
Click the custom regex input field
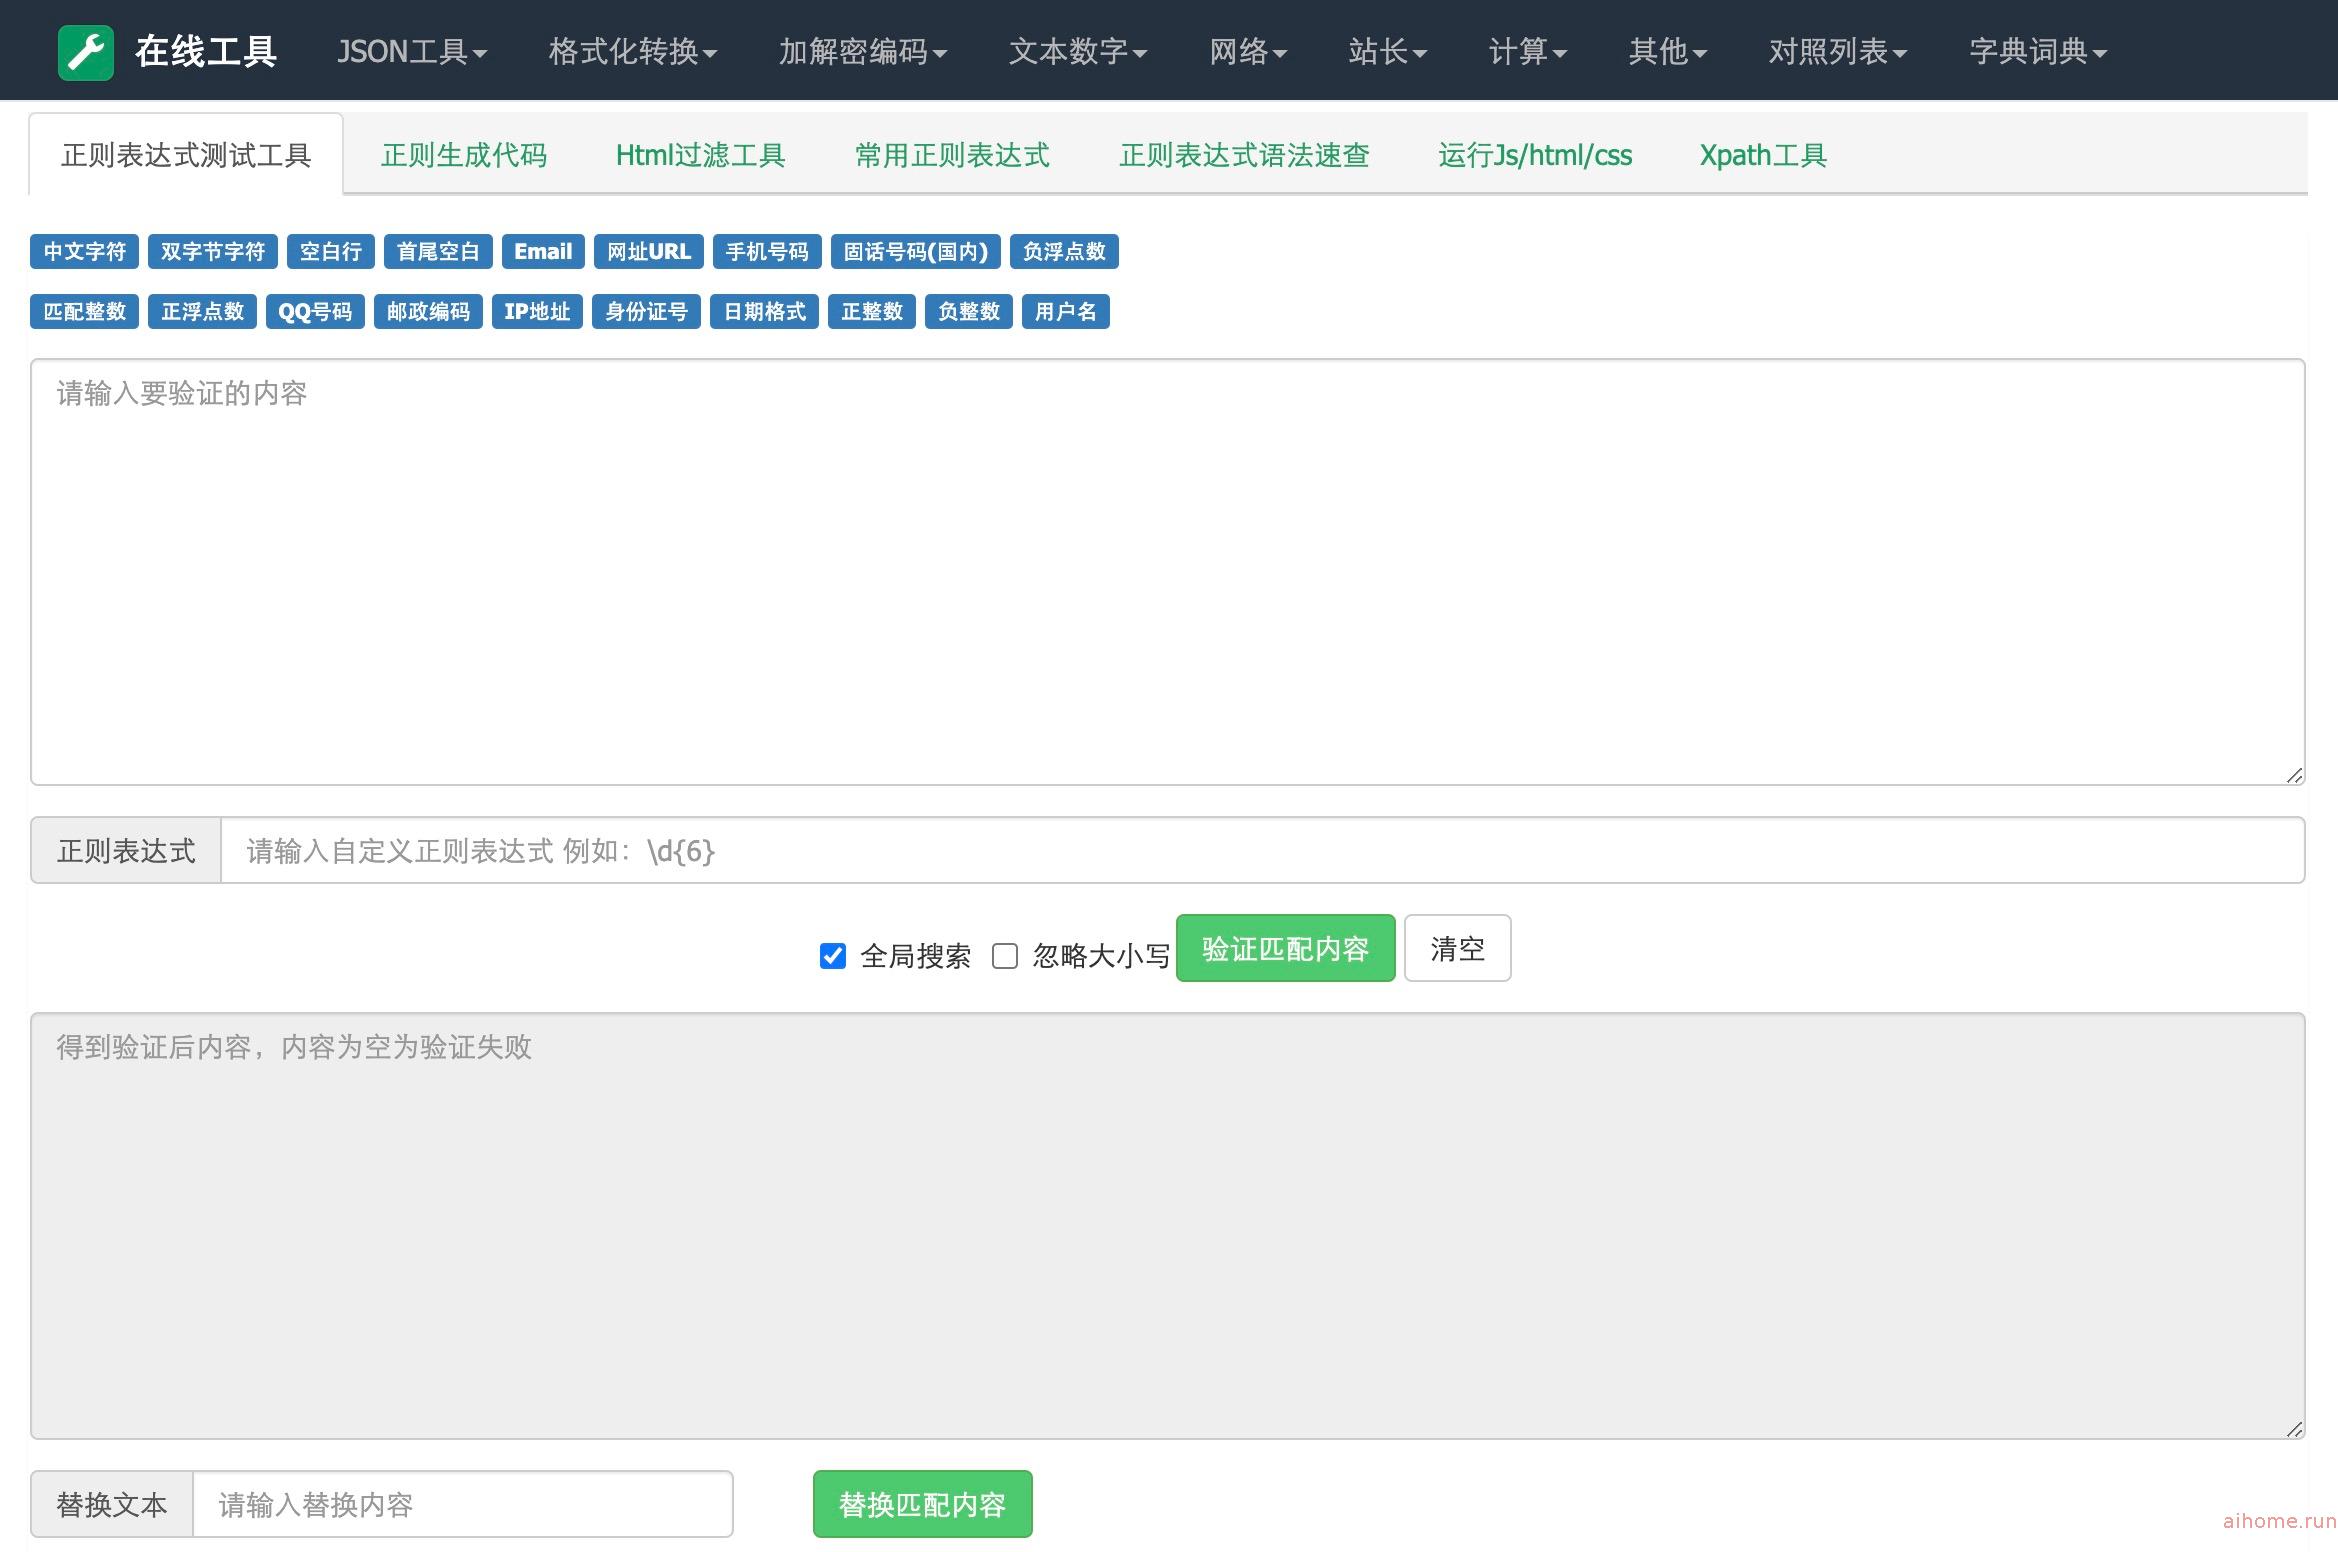1263,850
